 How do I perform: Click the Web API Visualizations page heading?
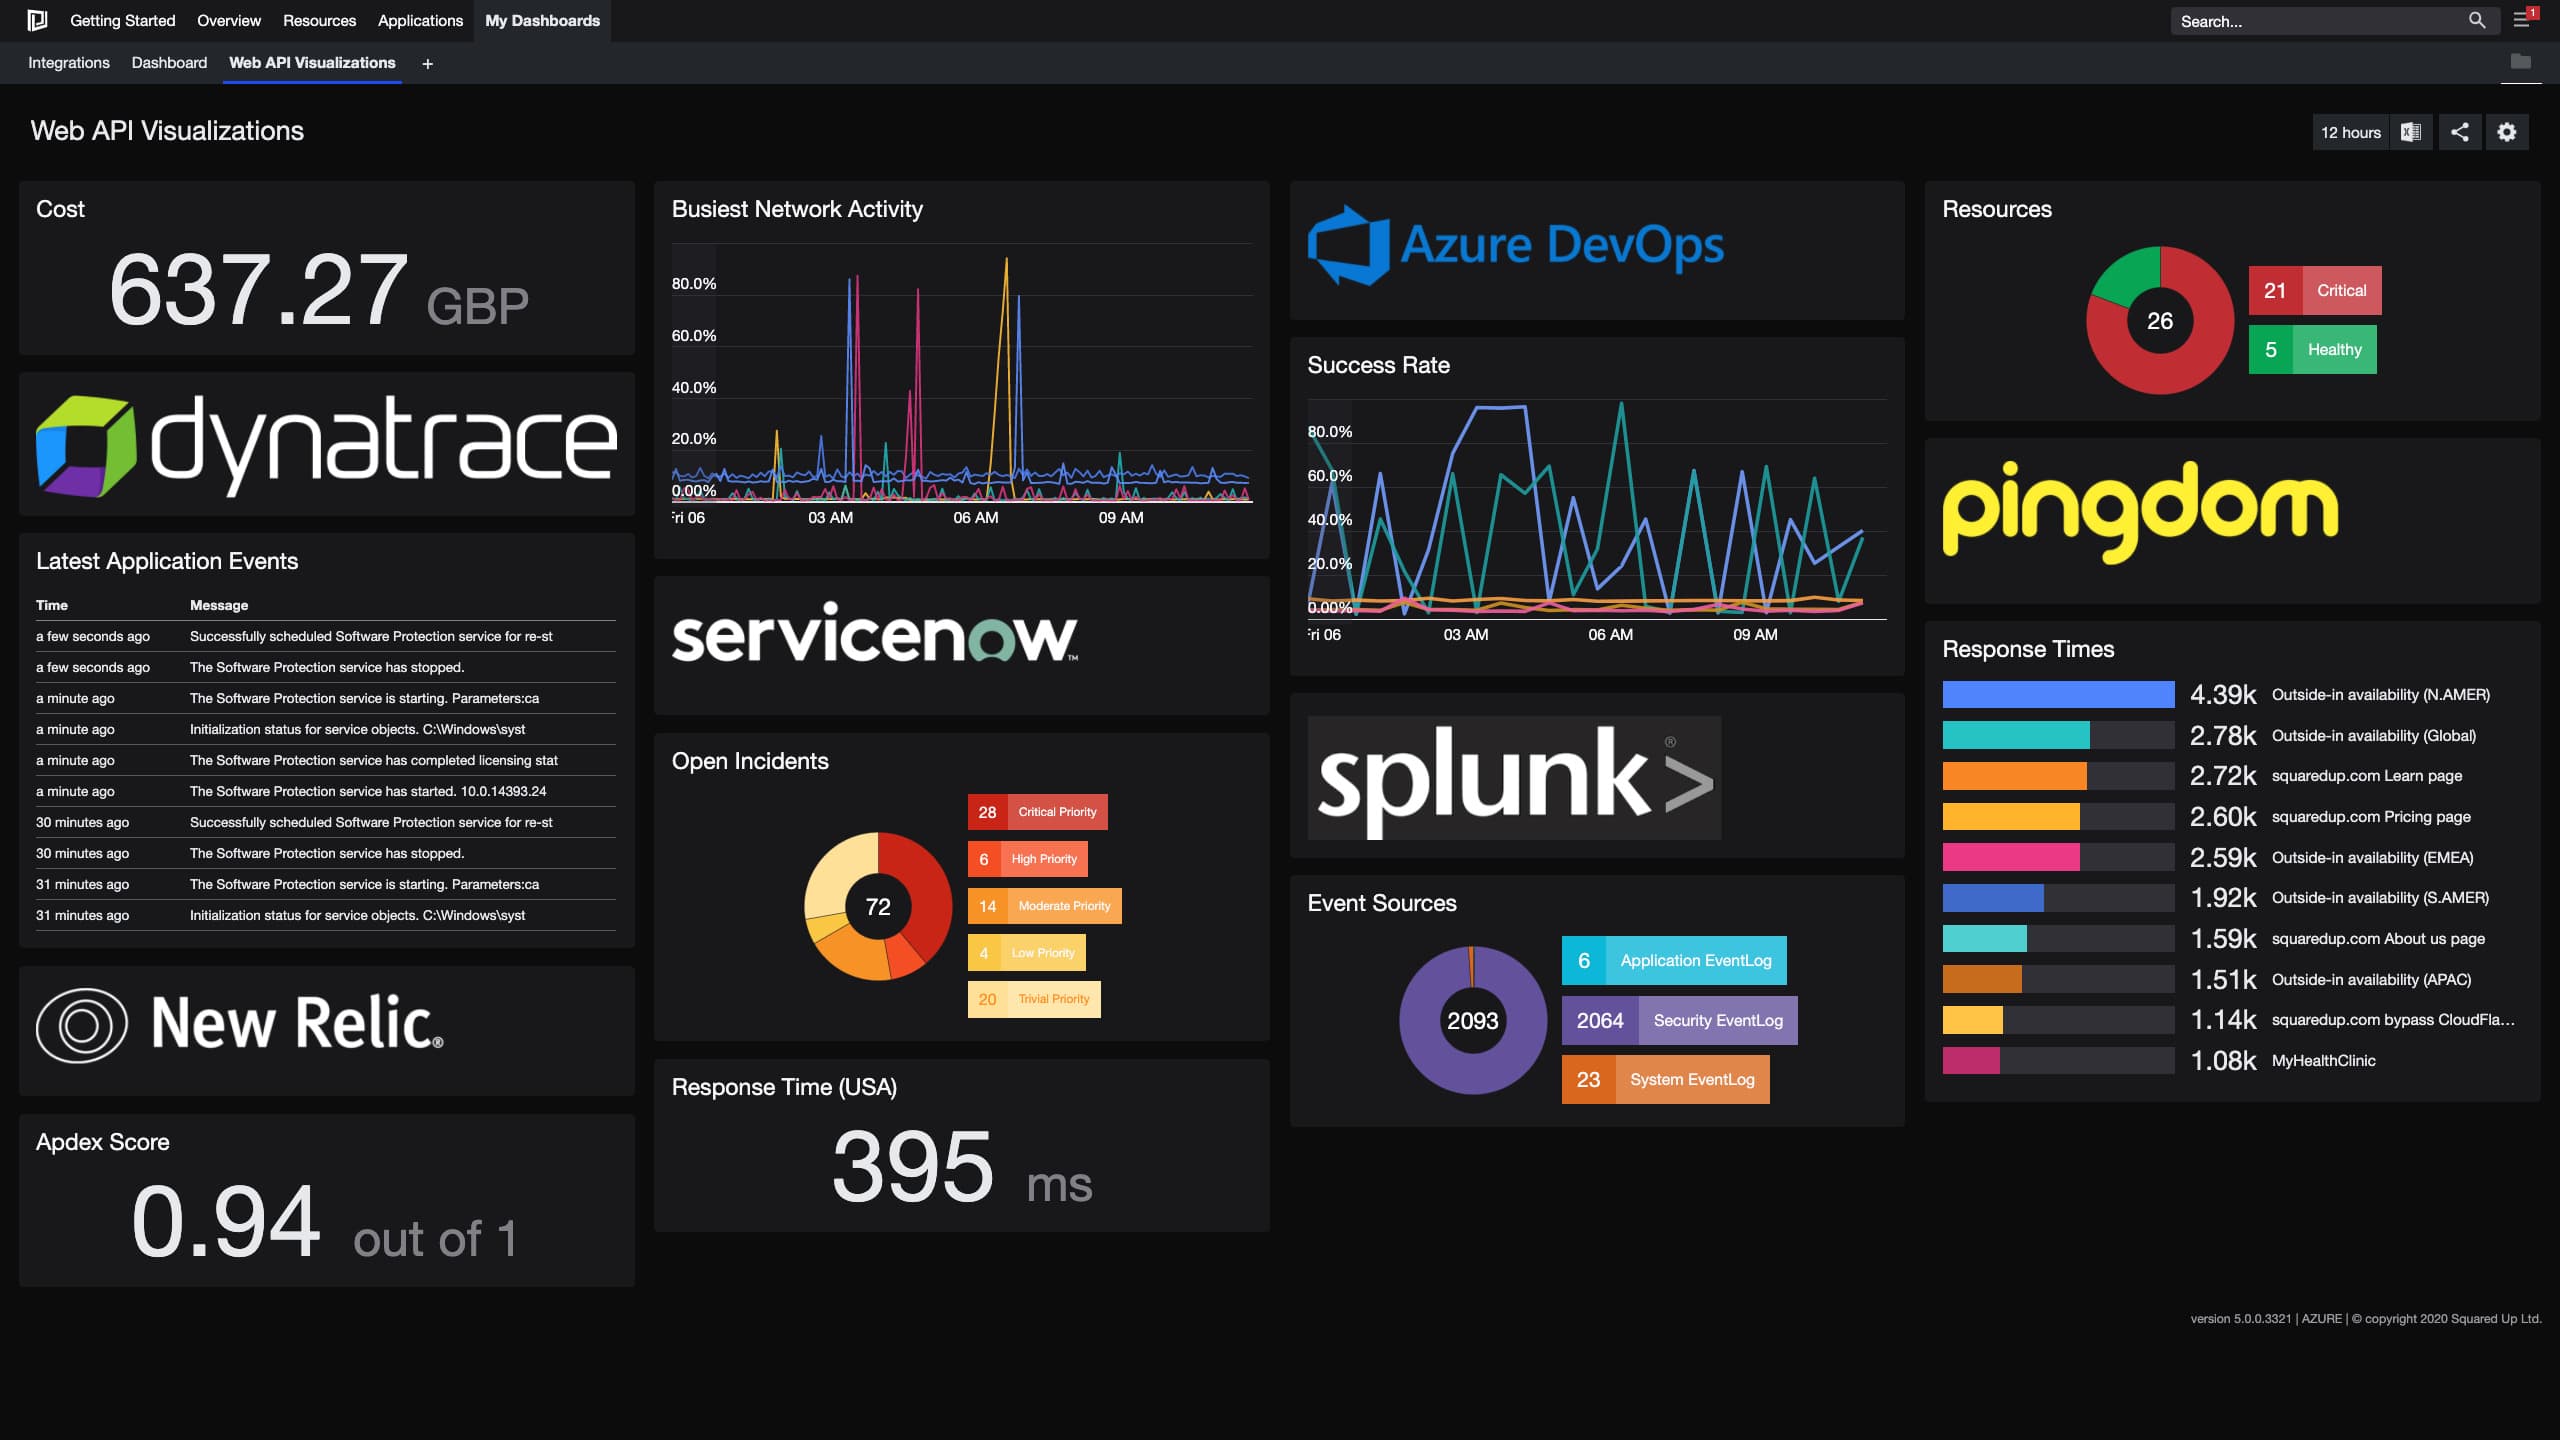pos(167,131)
